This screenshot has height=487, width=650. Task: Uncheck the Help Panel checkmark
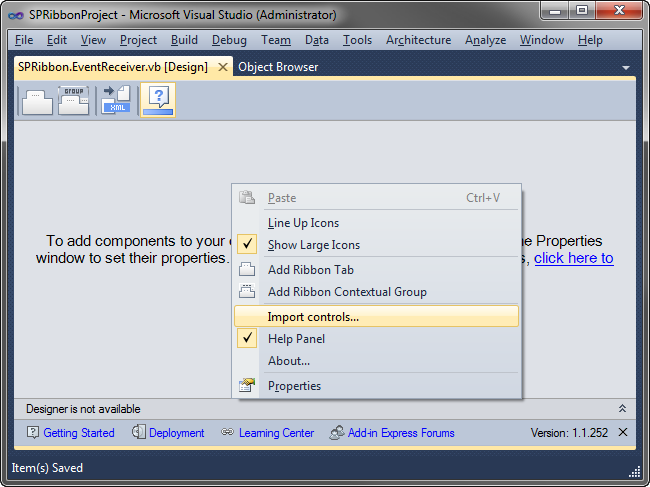pyautogui.click(x=247, y=338)
